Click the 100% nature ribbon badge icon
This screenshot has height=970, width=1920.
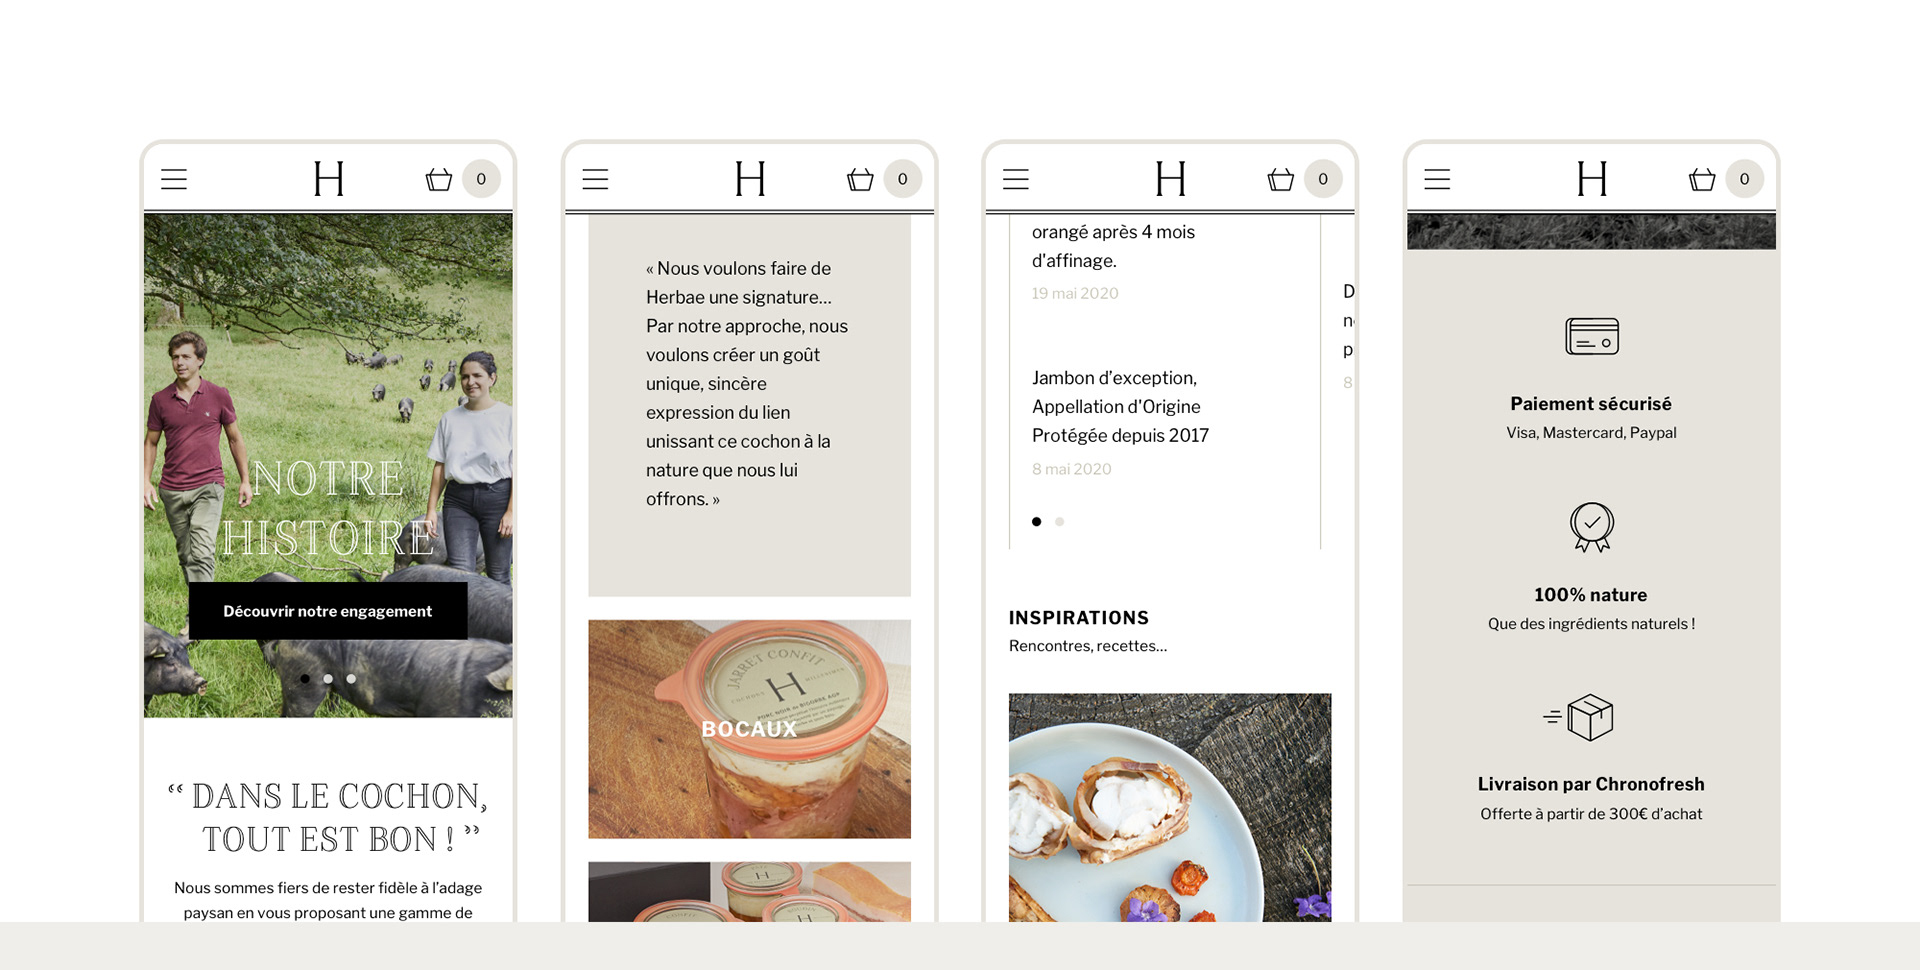[x=1592, y=527]
